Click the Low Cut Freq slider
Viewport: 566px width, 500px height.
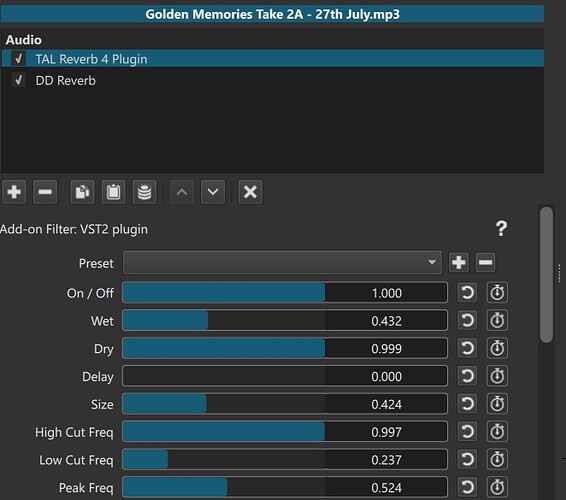[285, 460]
